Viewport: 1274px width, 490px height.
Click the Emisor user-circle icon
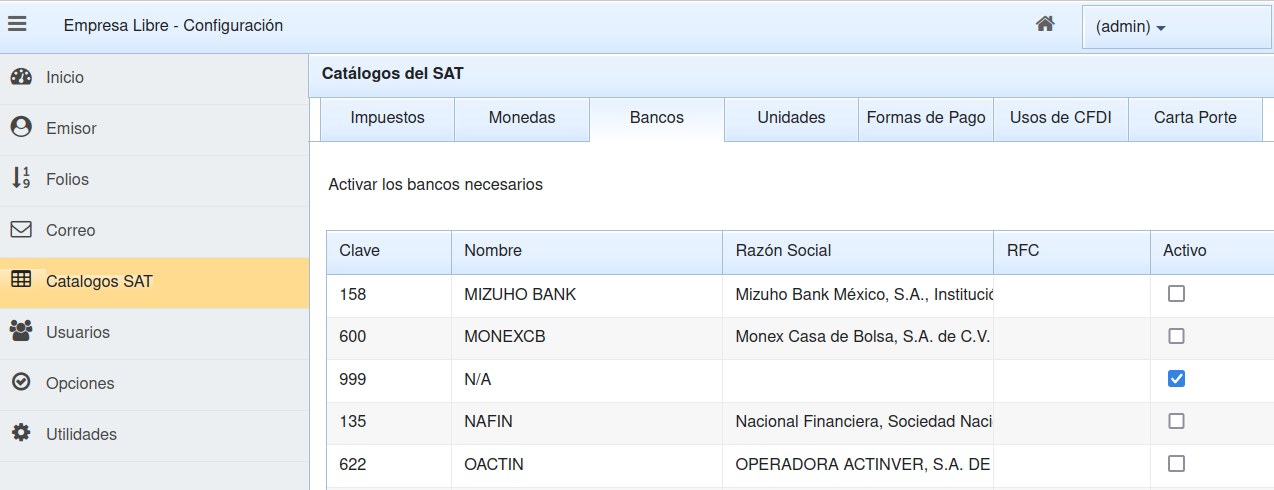(21, 128)
